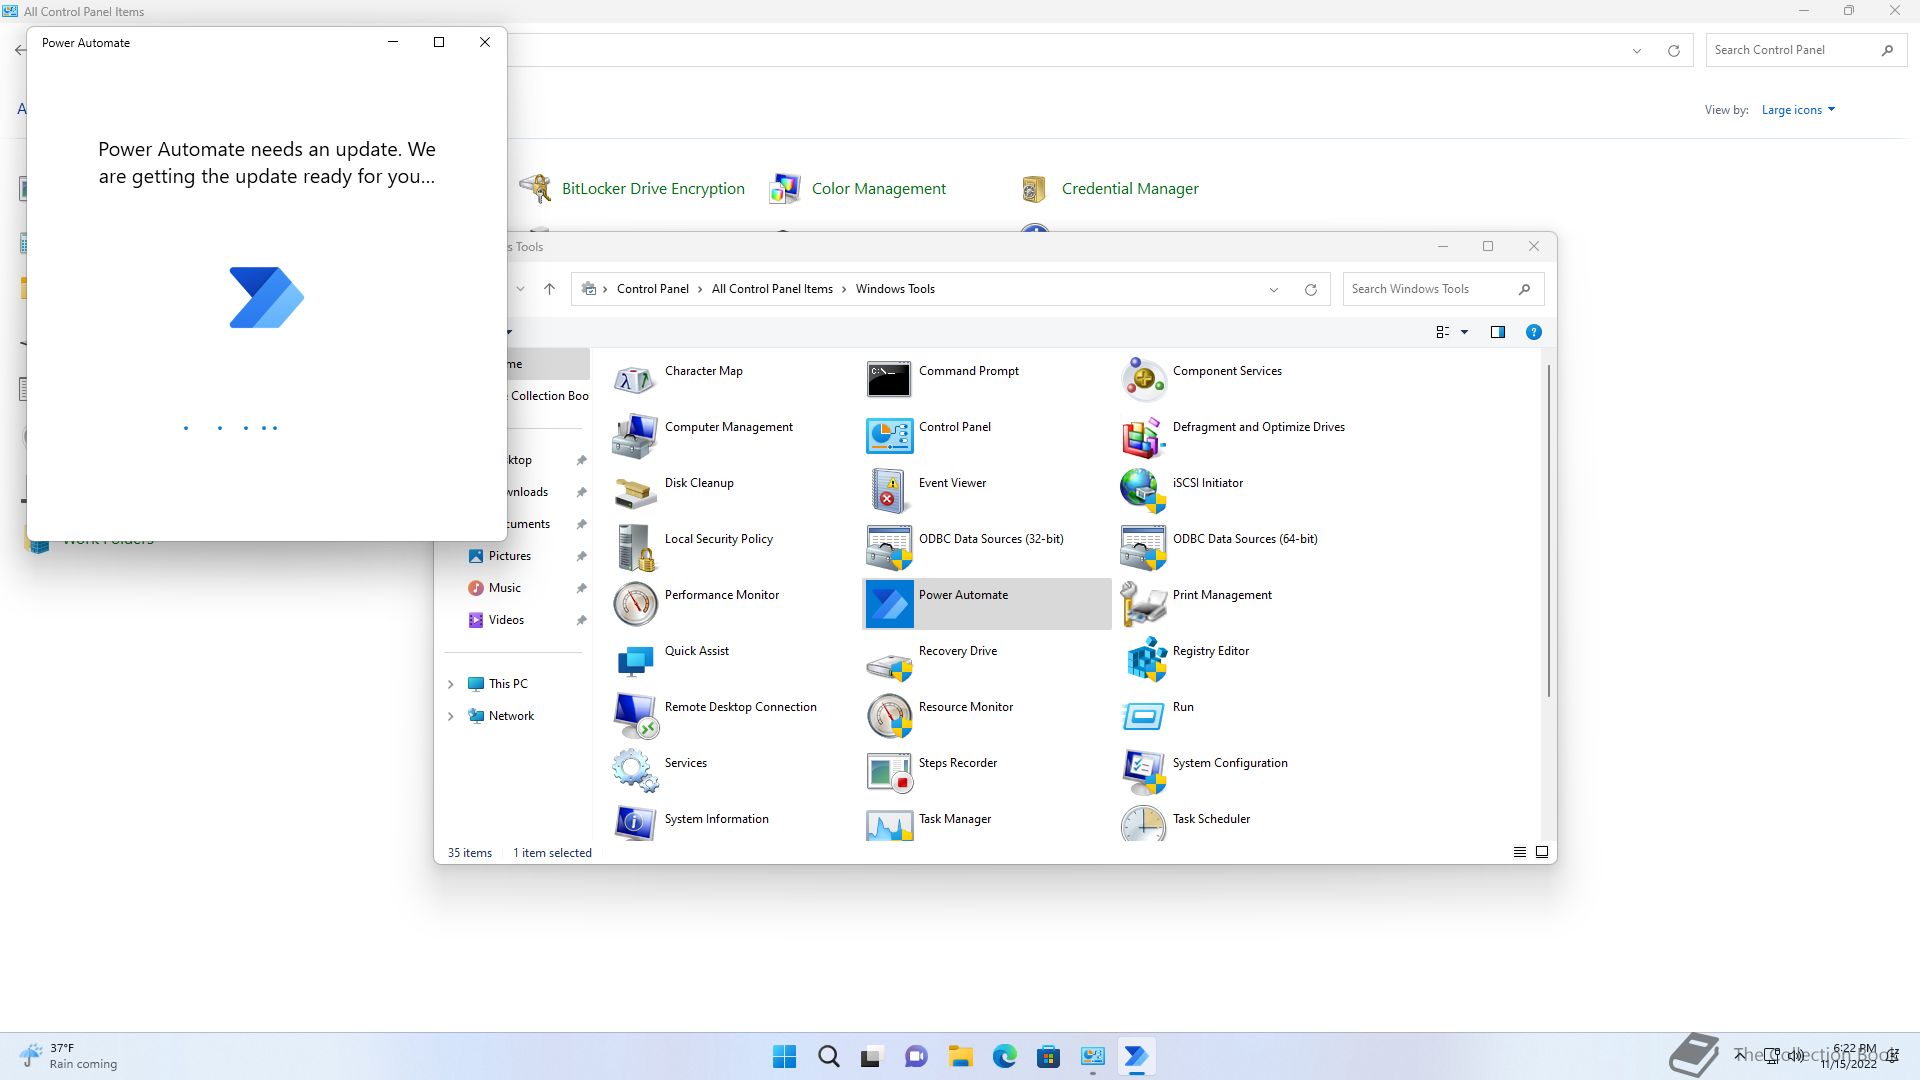Open Disk Cleanup icon
Viewport: 1920px width, 1080px height.
[x=635, y=492]
